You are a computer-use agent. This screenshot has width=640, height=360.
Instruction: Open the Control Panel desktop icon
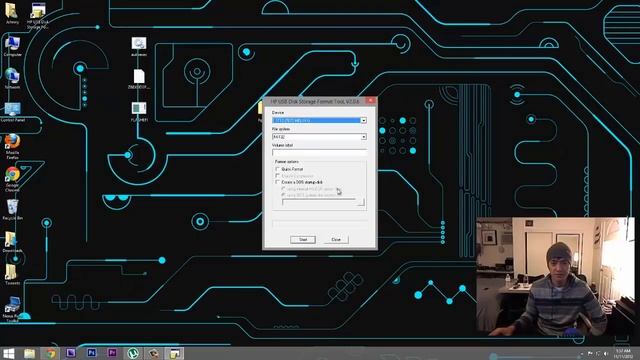click(x=13, y=112)
